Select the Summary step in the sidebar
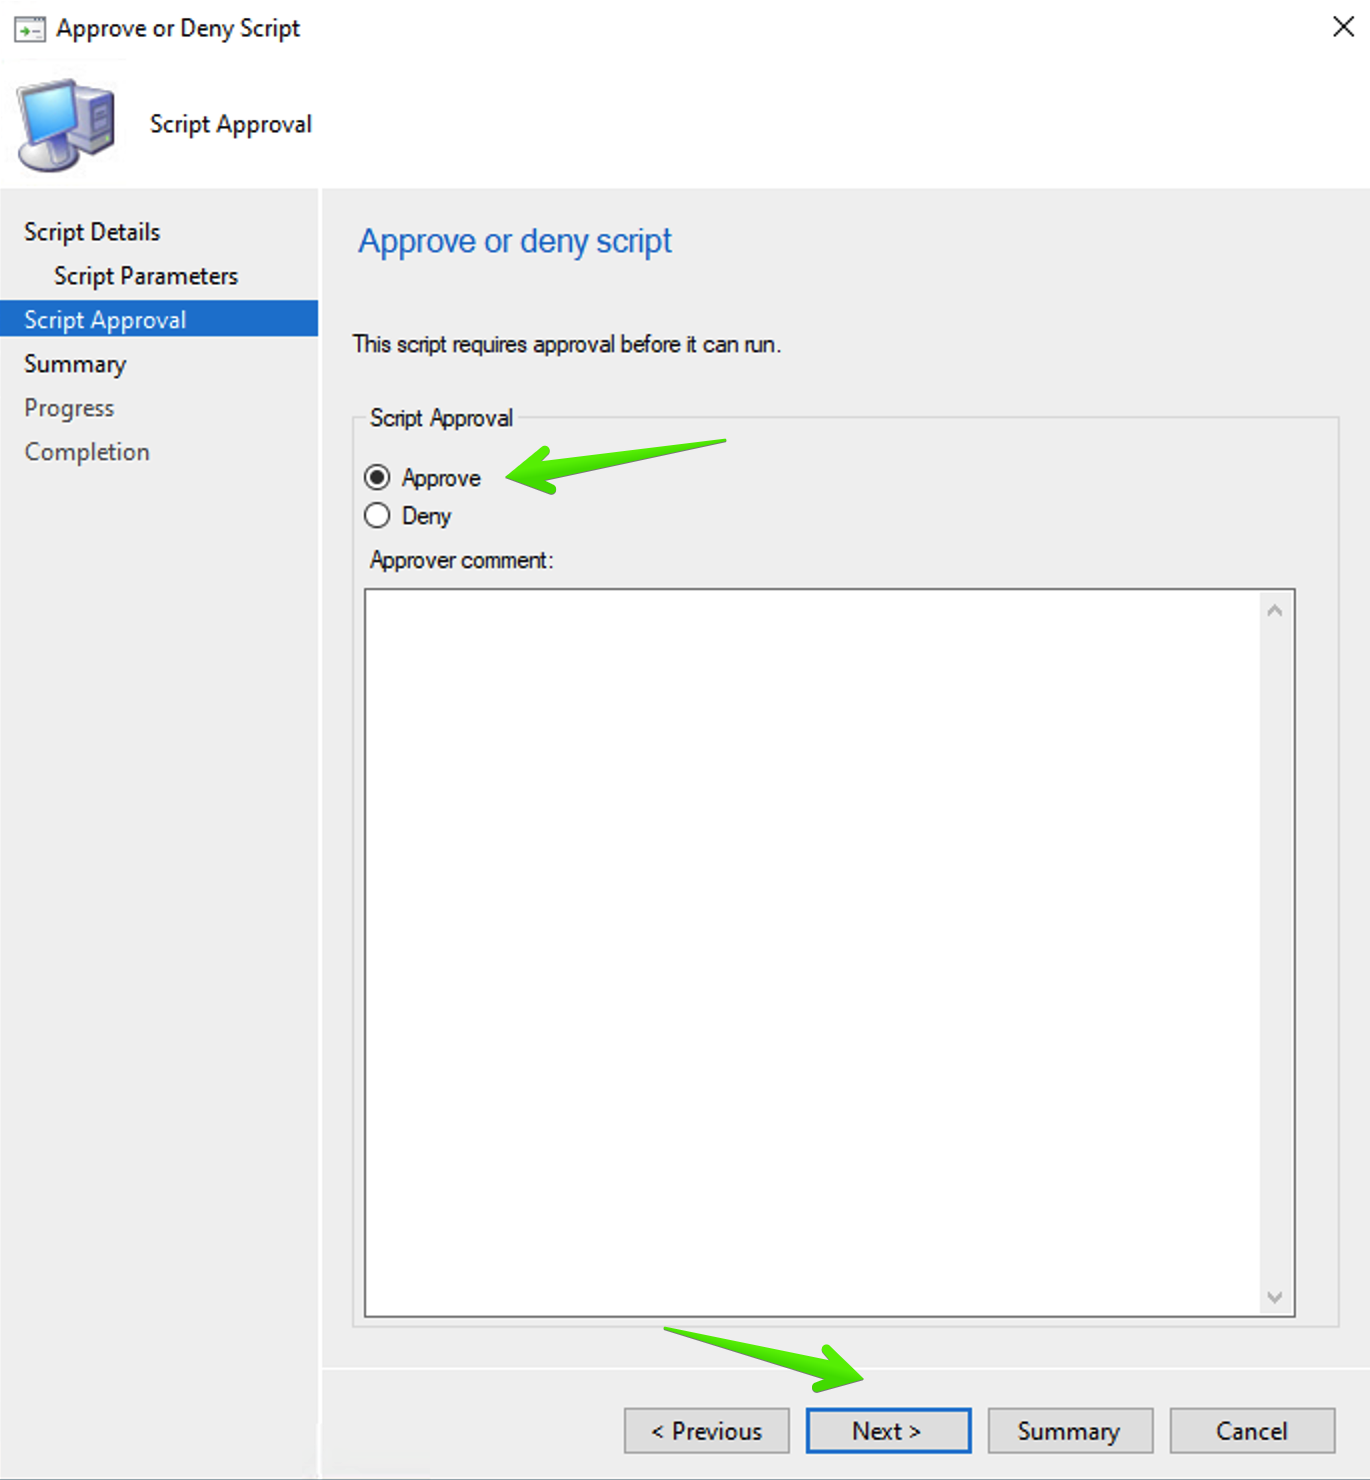 click(x=75, y=364)
